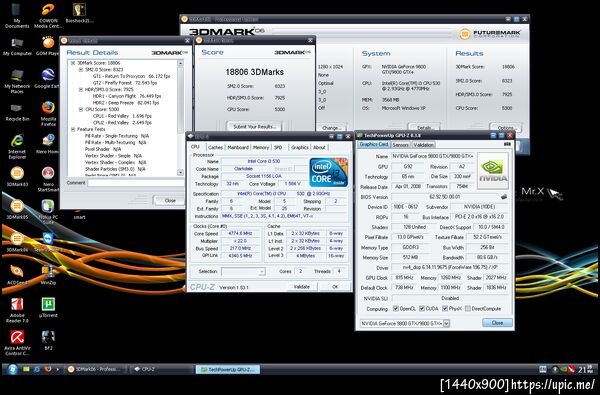Open the Recycle Bin

(x=17, y=112)
